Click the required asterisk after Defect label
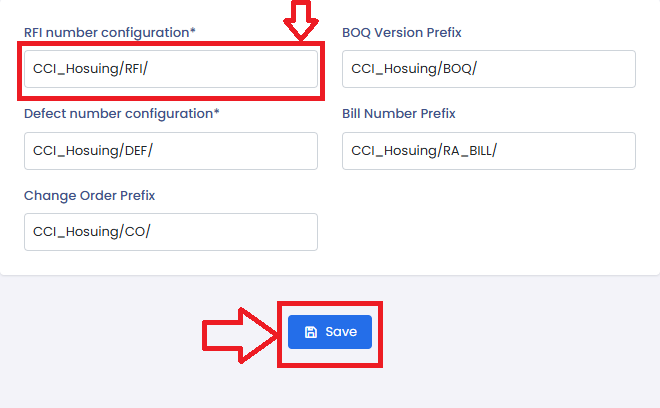The width and height of the screenshot is (660, 408). [217, 113]
